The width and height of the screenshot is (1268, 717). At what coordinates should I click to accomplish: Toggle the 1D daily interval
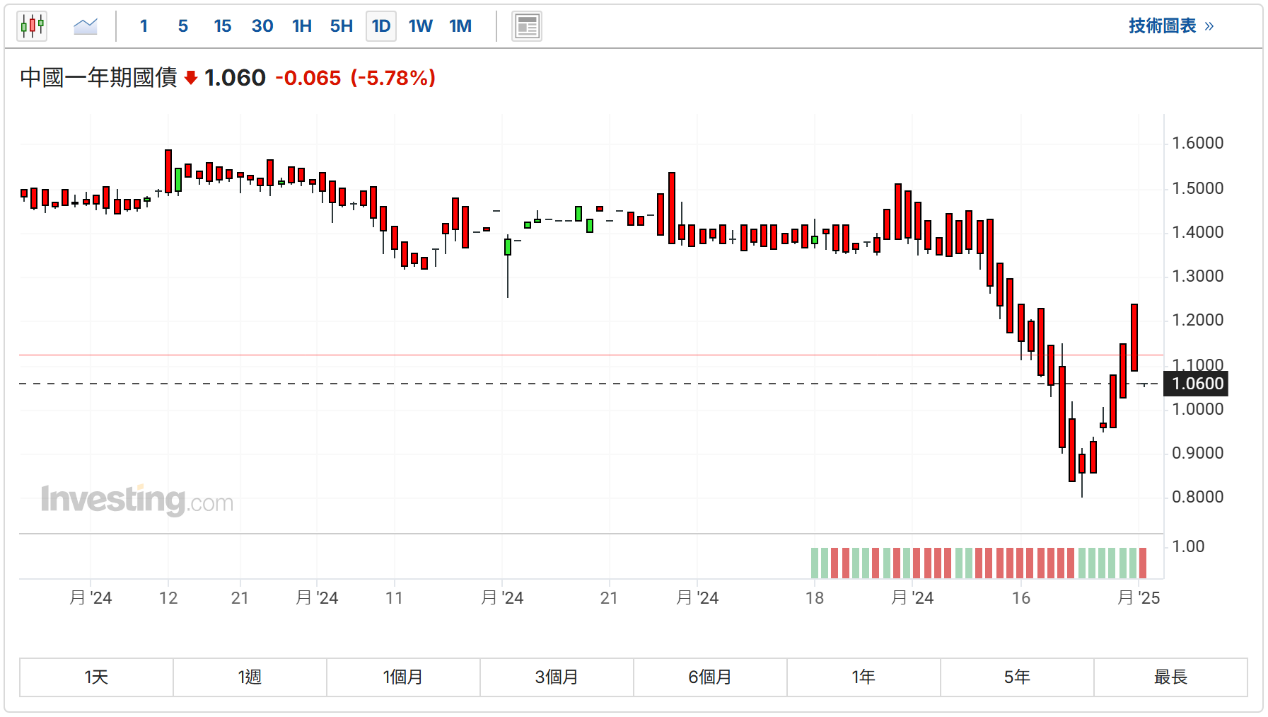381,26
